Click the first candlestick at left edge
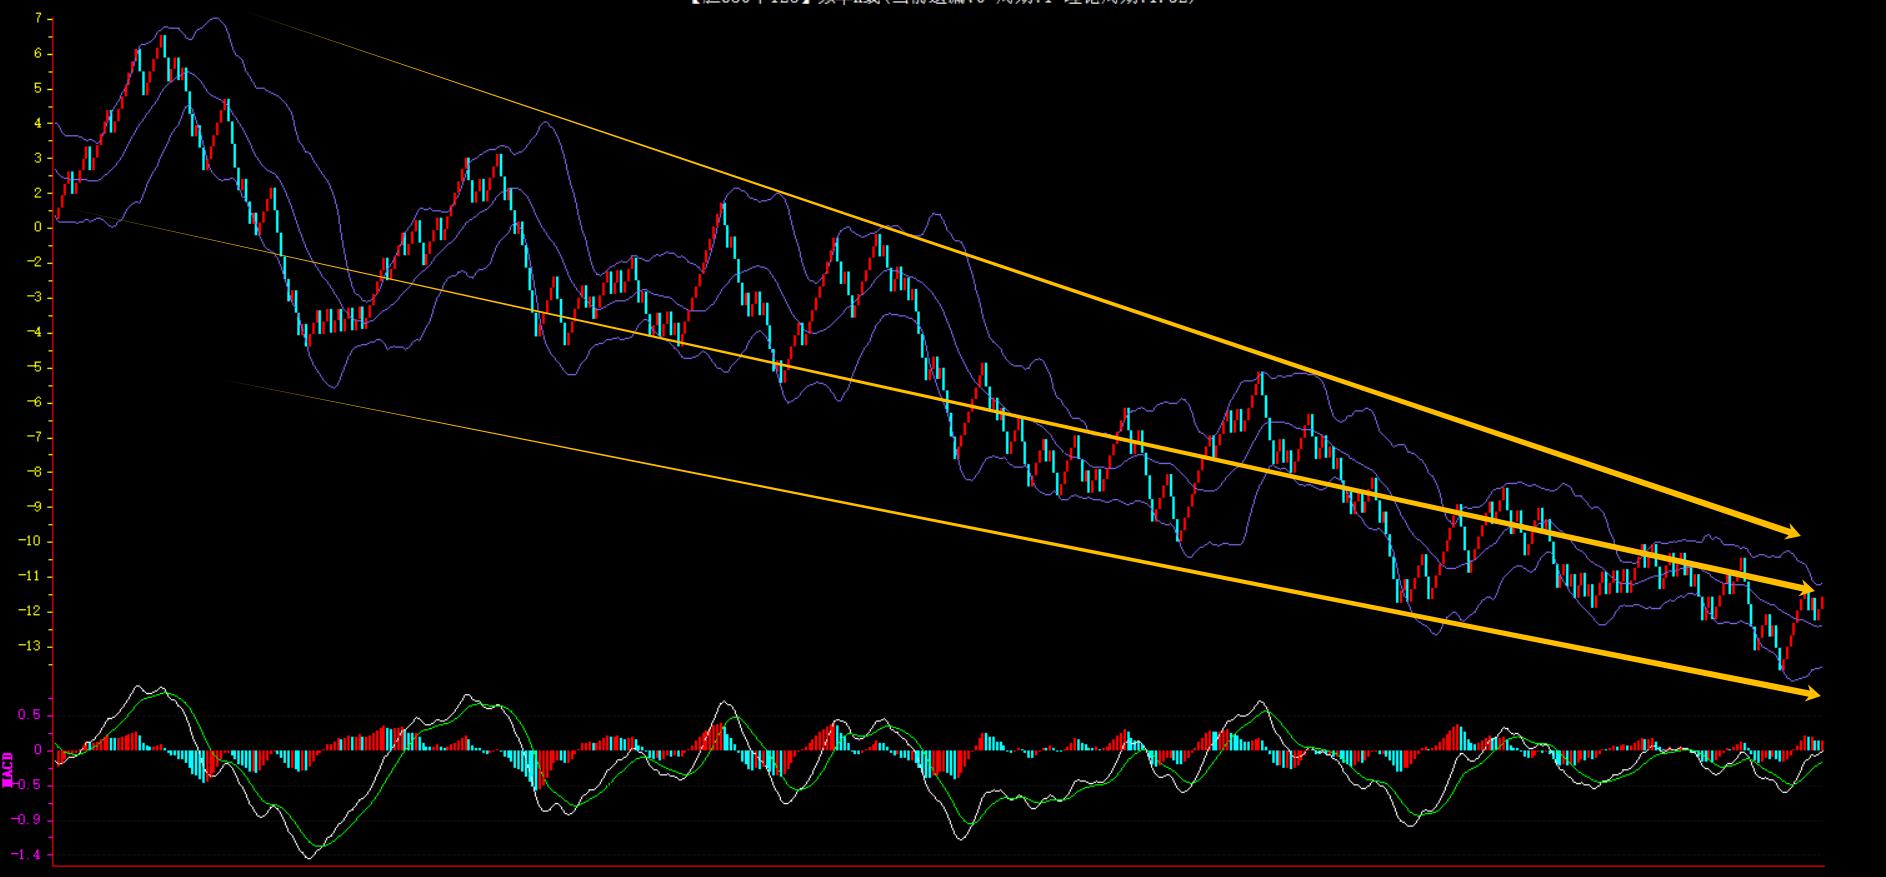1886x877 pixels. (x=58, y=210)
